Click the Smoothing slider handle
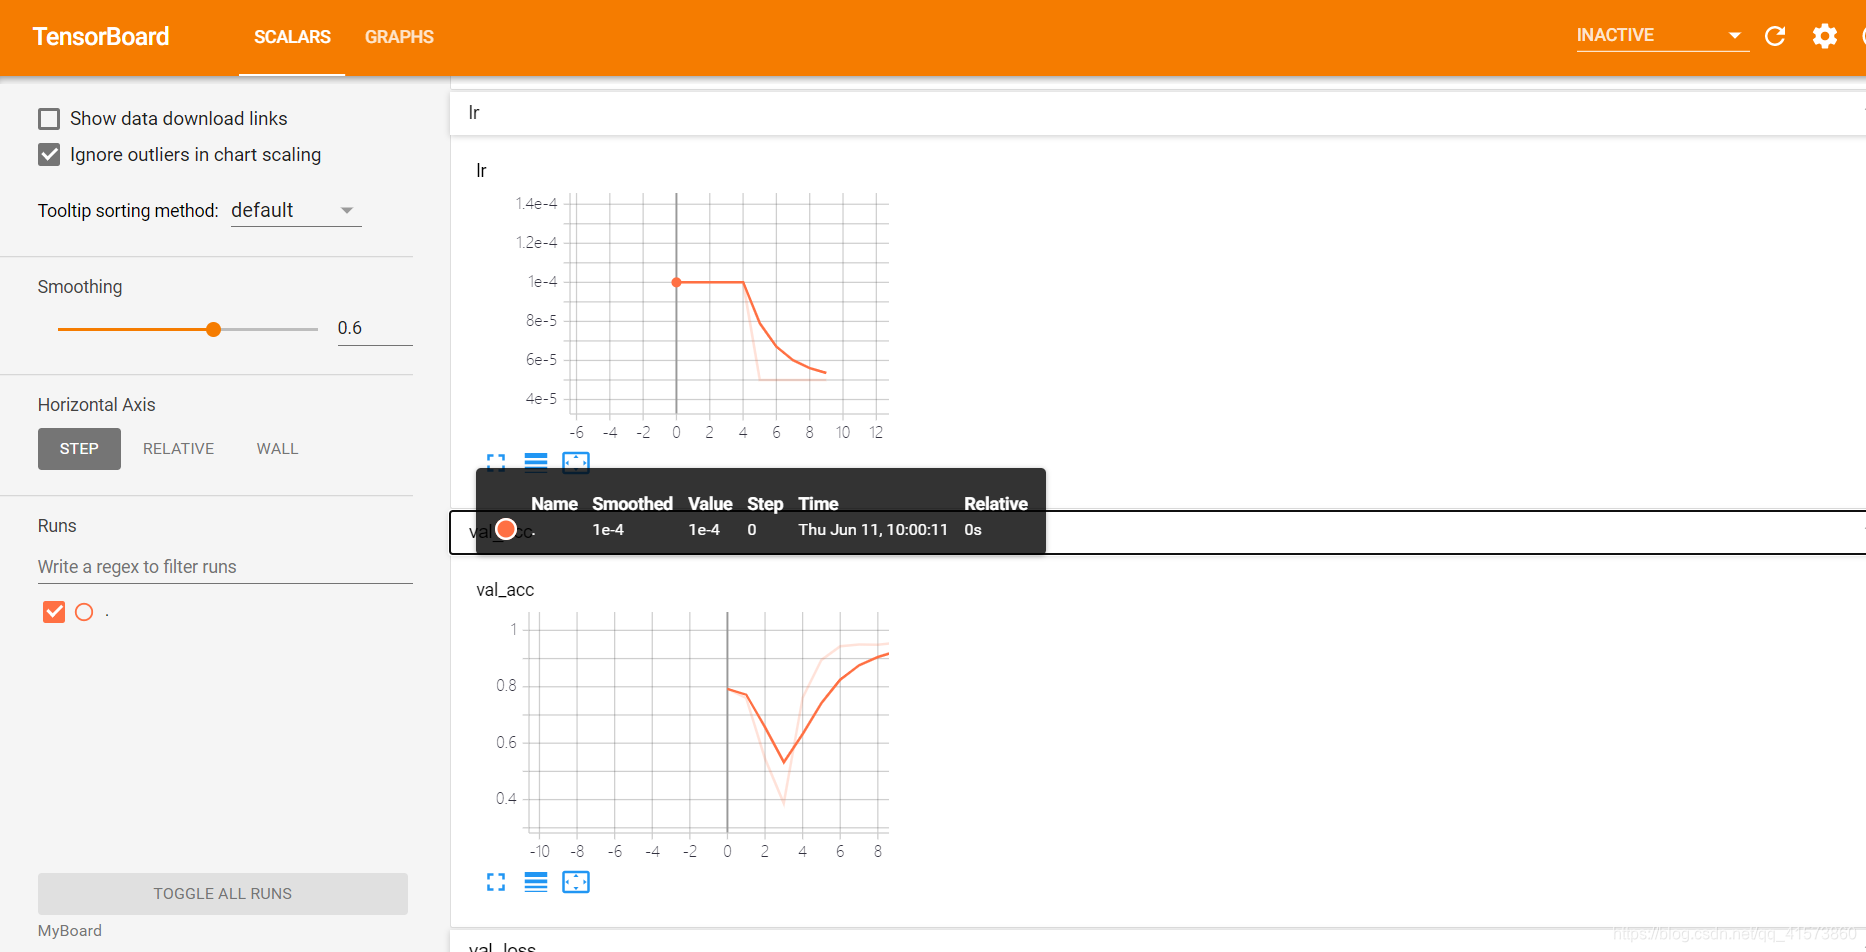Image resolution: width=1866 pixels, height=952 pixels. pyautogui.click(x=213, y=329)
